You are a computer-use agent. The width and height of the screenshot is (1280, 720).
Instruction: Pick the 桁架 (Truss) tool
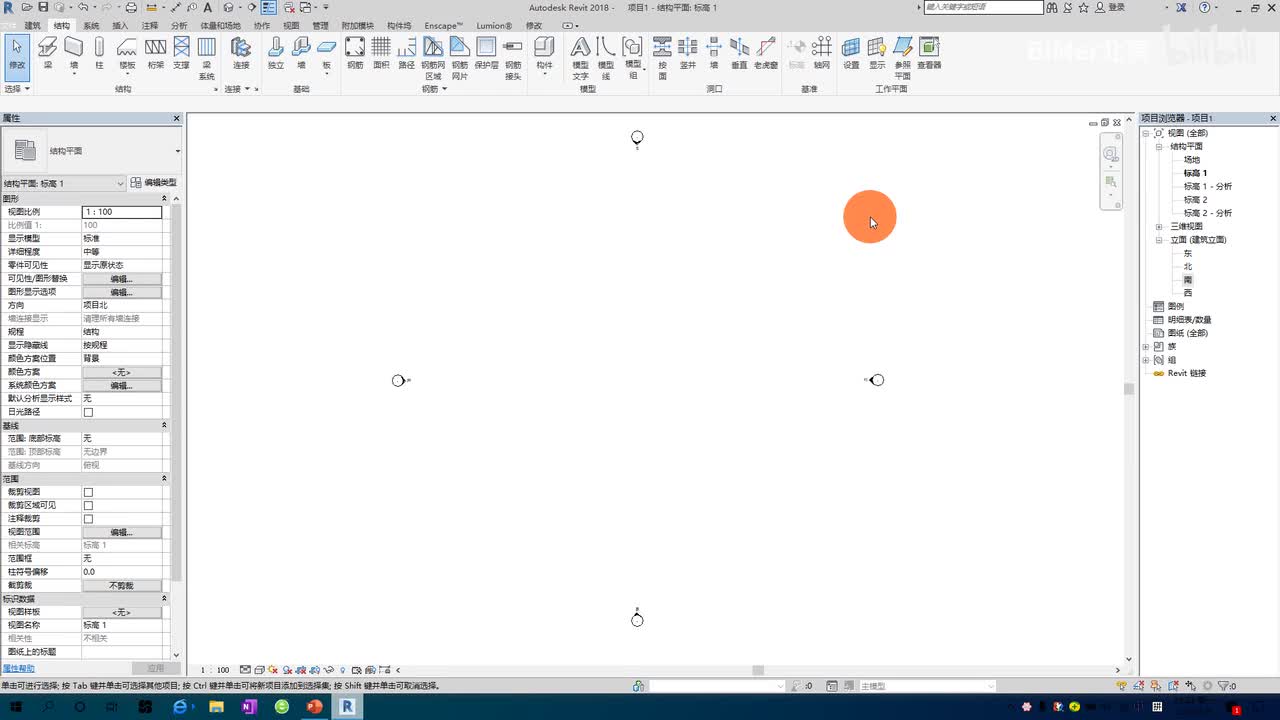[155, 53]
